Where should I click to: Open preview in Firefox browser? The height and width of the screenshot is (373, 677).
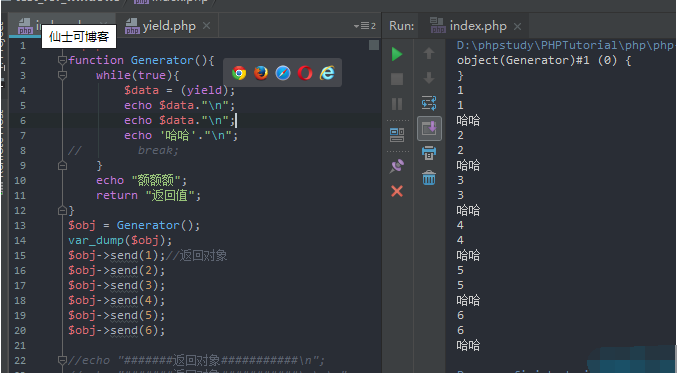261,73
